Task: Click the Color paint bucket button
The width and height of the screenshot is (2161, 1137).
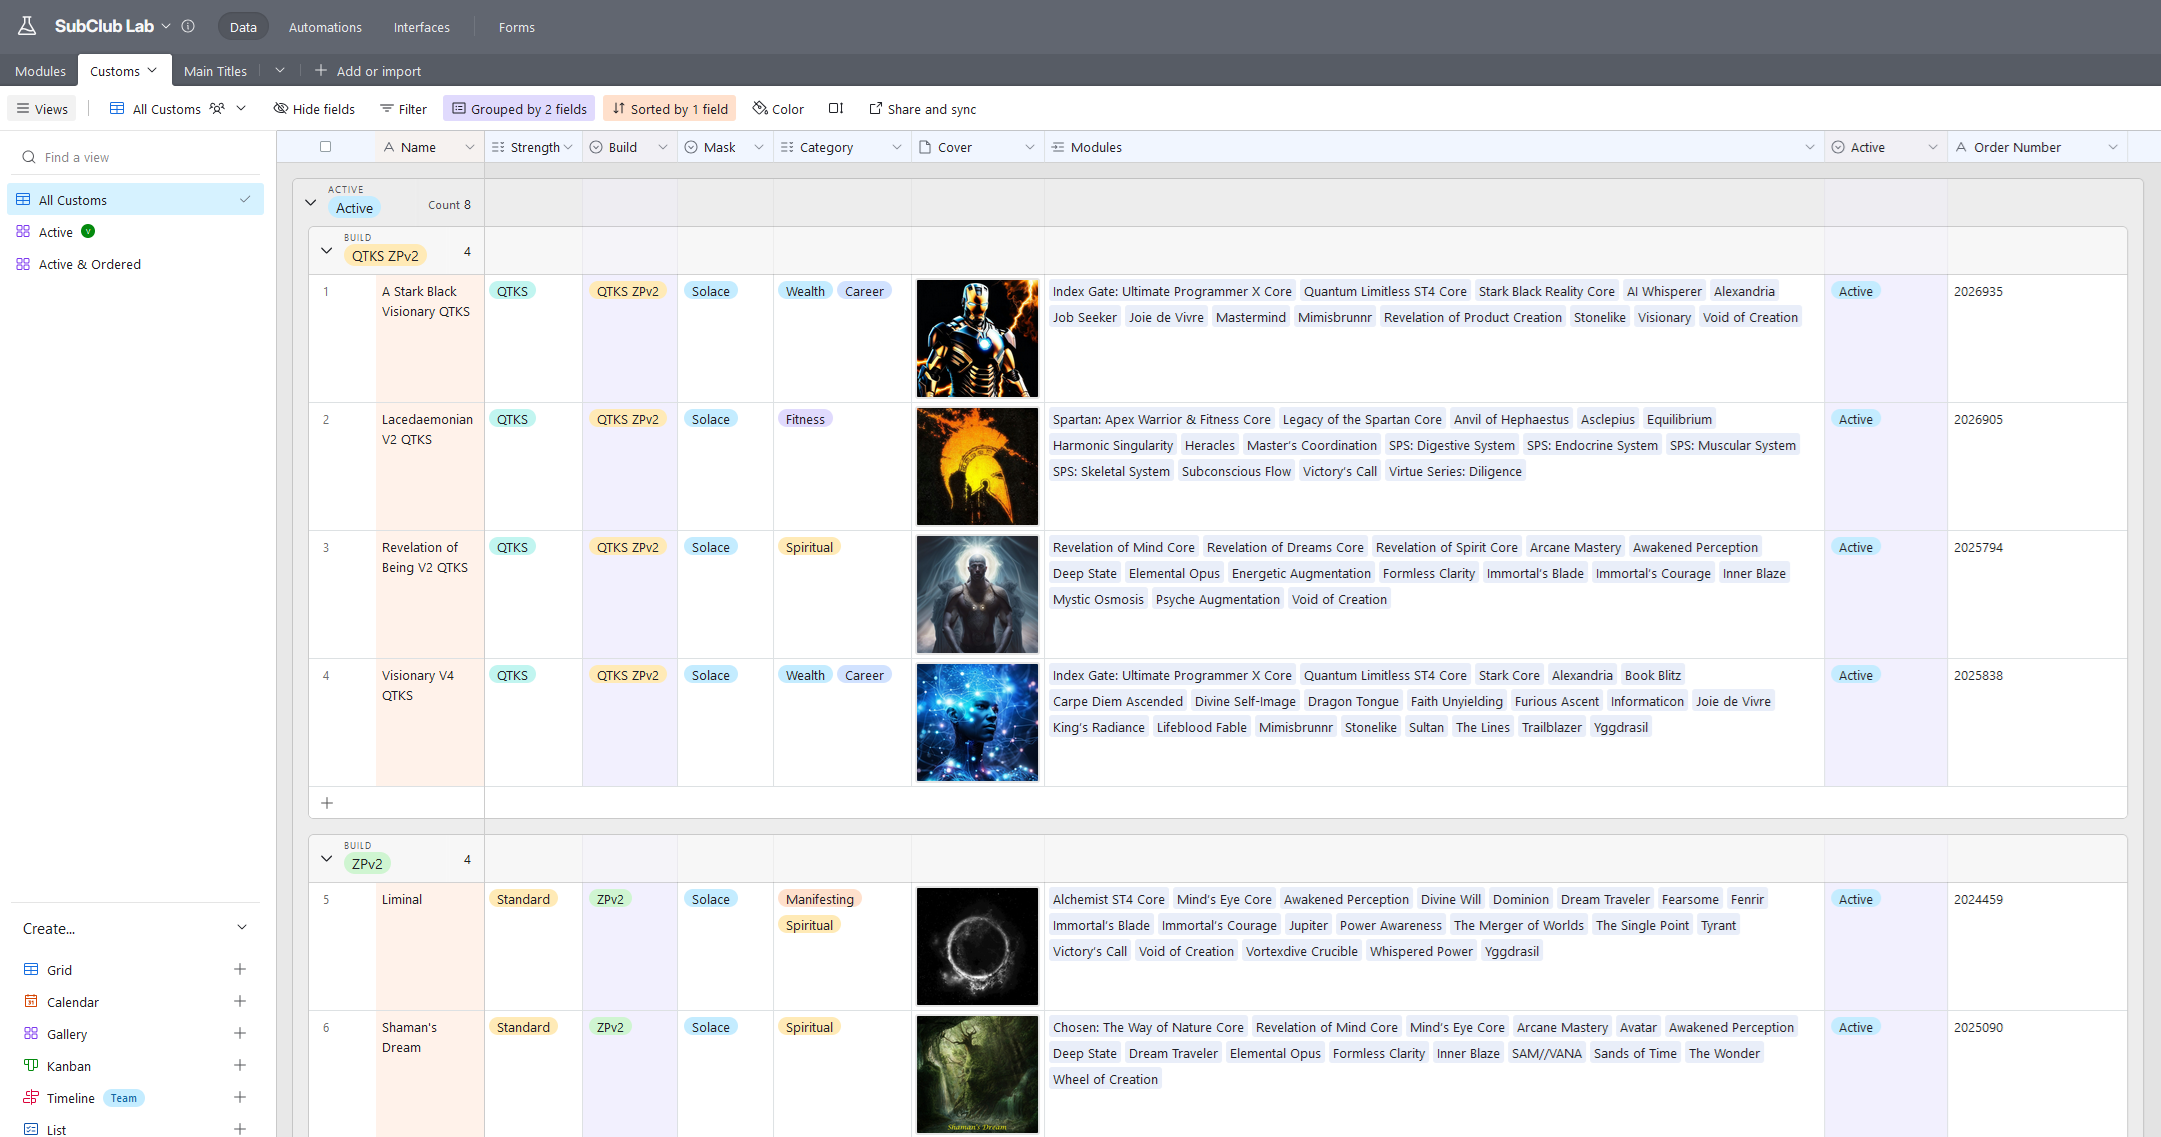Action: tap(778, 109)
